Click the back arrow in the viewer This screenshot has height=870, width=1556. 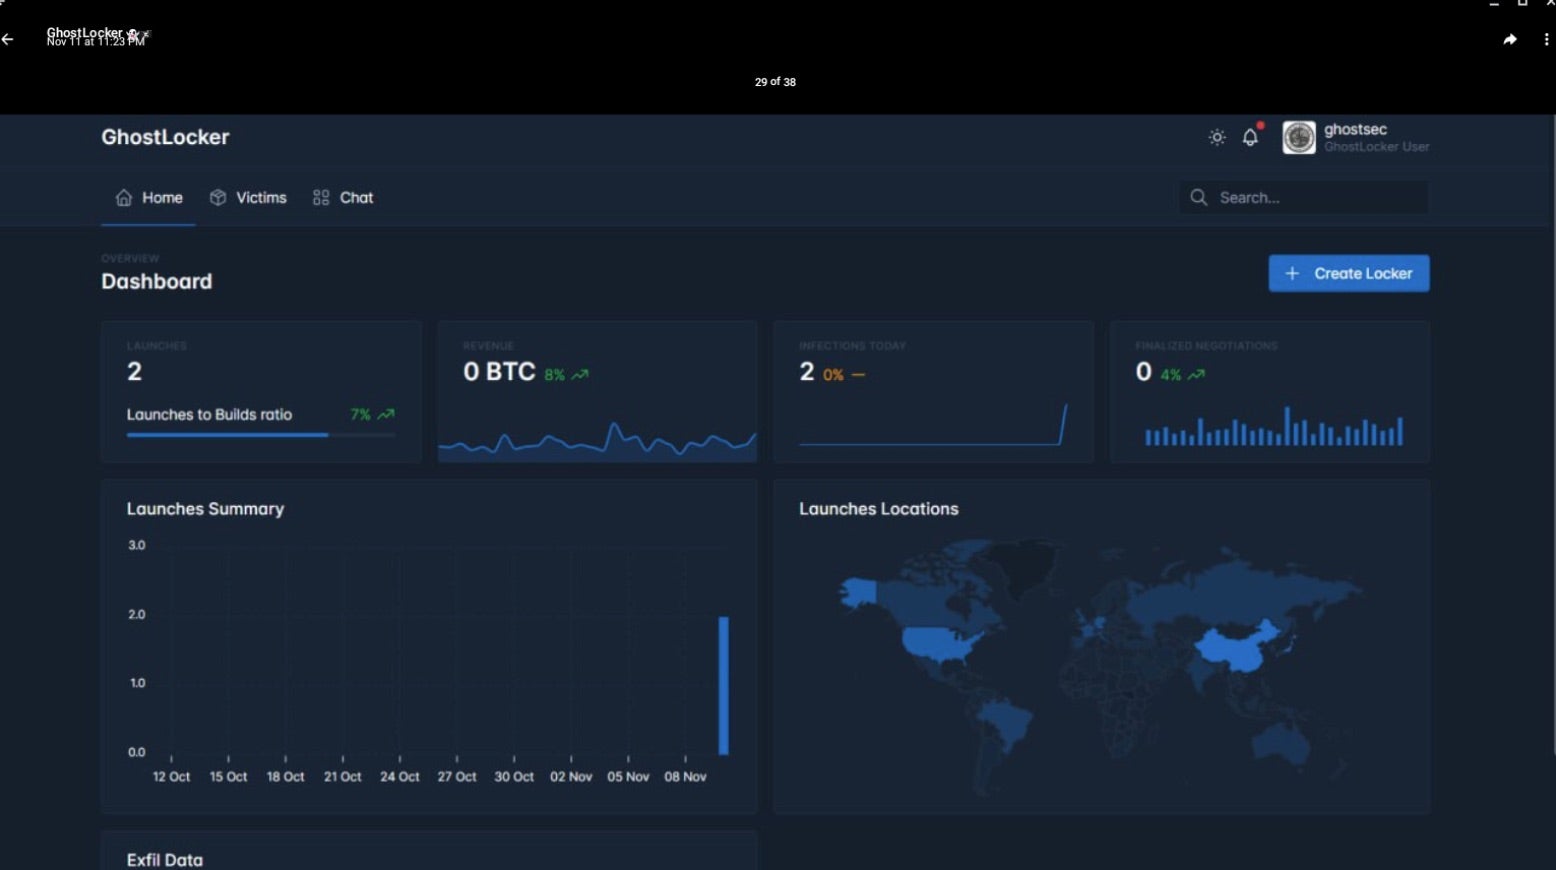coord(8,39)
